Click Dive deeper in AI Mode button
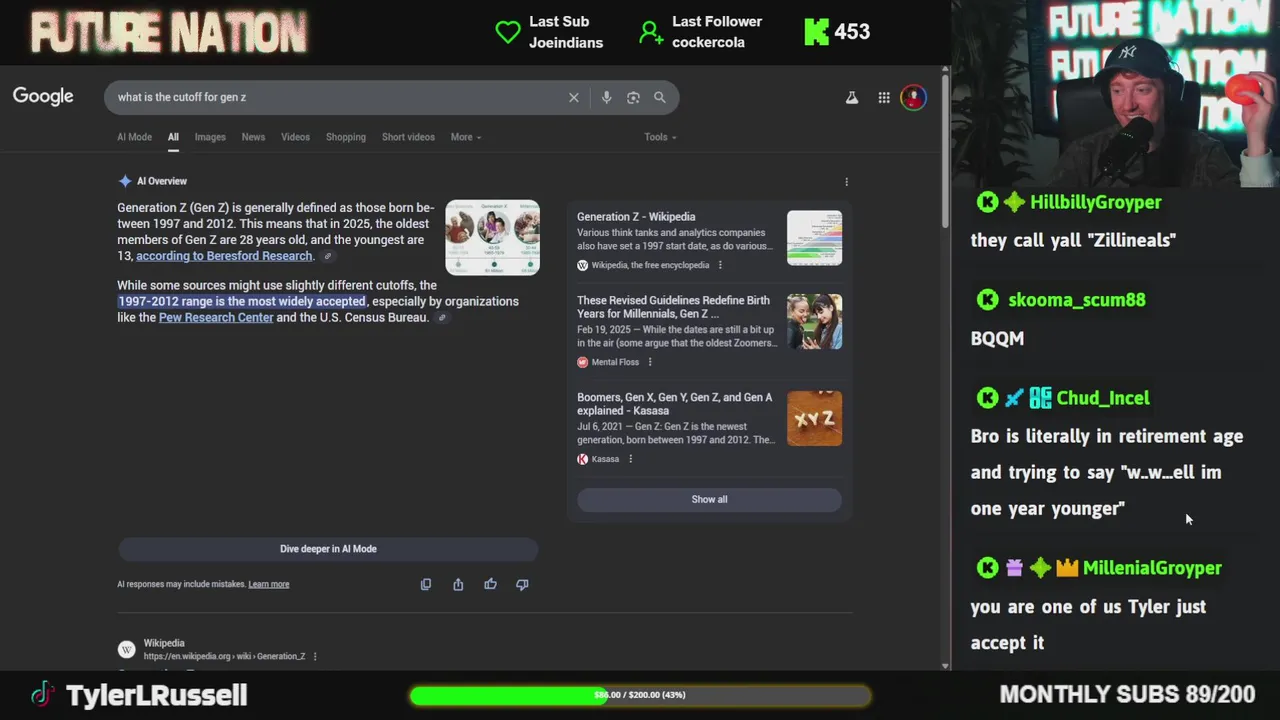Screen dimensions: 1280x720 328,548
